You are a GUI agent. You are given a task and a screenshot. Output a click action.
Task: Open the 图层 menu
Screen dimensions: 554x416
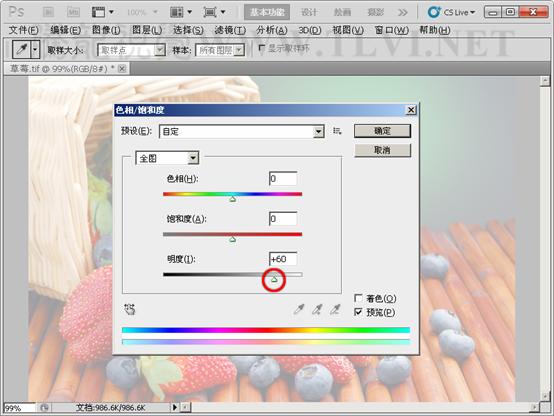click(x=147, y=30)
